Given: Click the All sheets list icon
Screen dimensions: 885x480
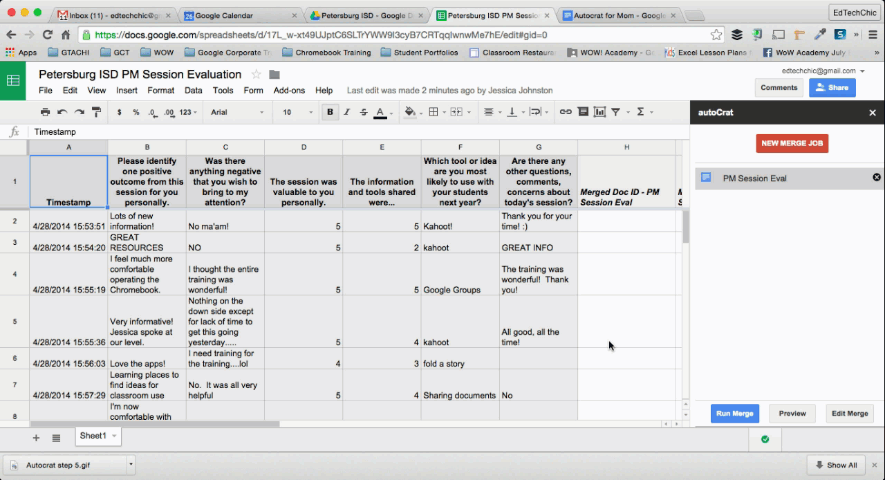Looking at the screenshot, I should [x=56, y=438].
